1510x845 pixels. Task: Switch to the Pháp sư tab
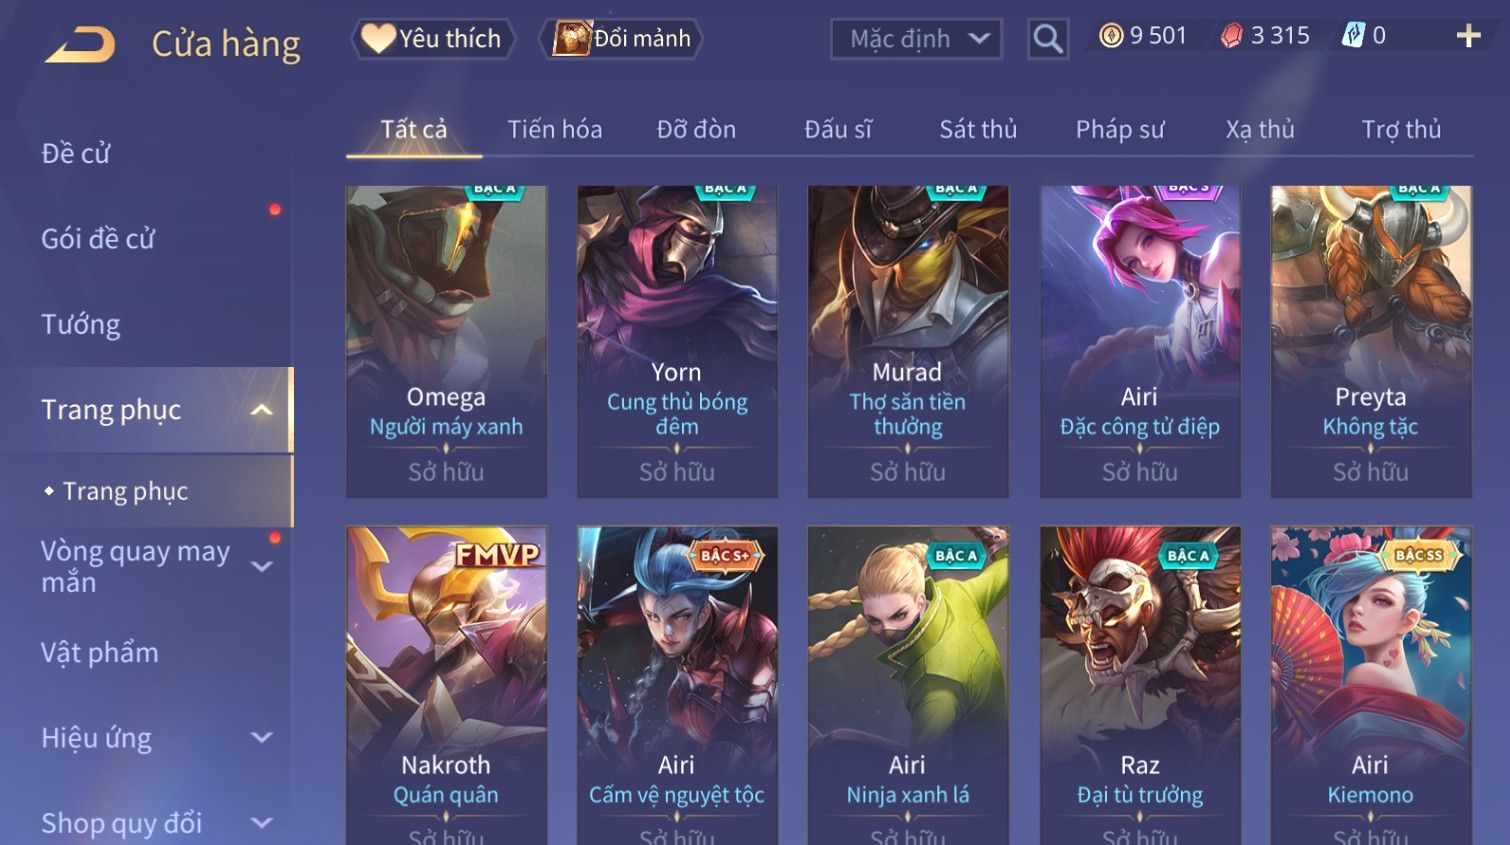1119,129
